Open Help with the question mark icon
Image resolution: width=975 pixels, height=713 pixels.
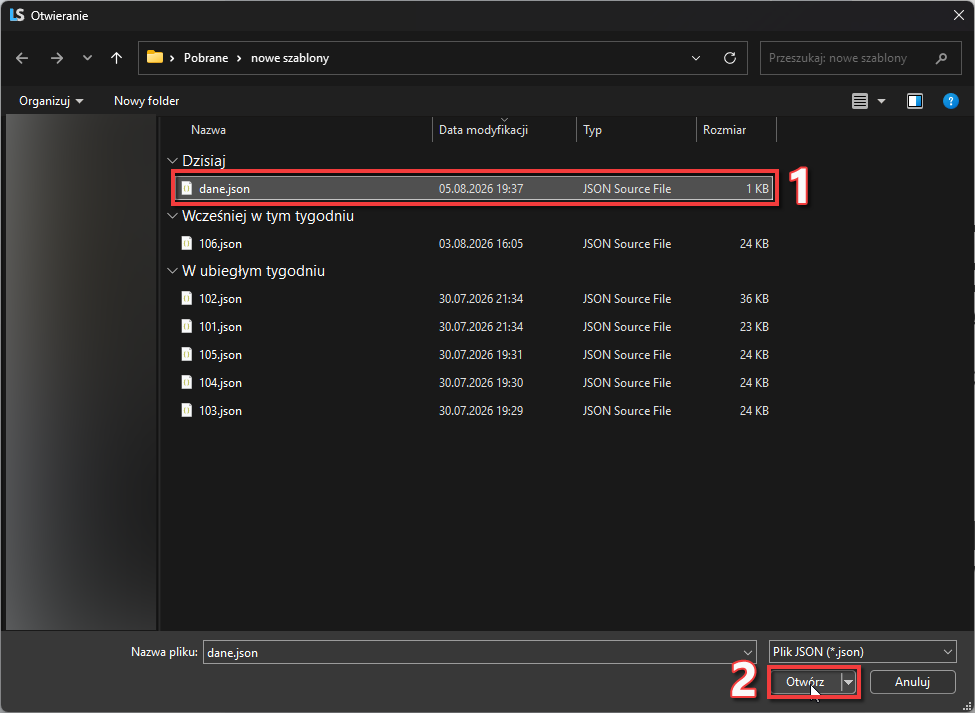(x=951, y=101)
